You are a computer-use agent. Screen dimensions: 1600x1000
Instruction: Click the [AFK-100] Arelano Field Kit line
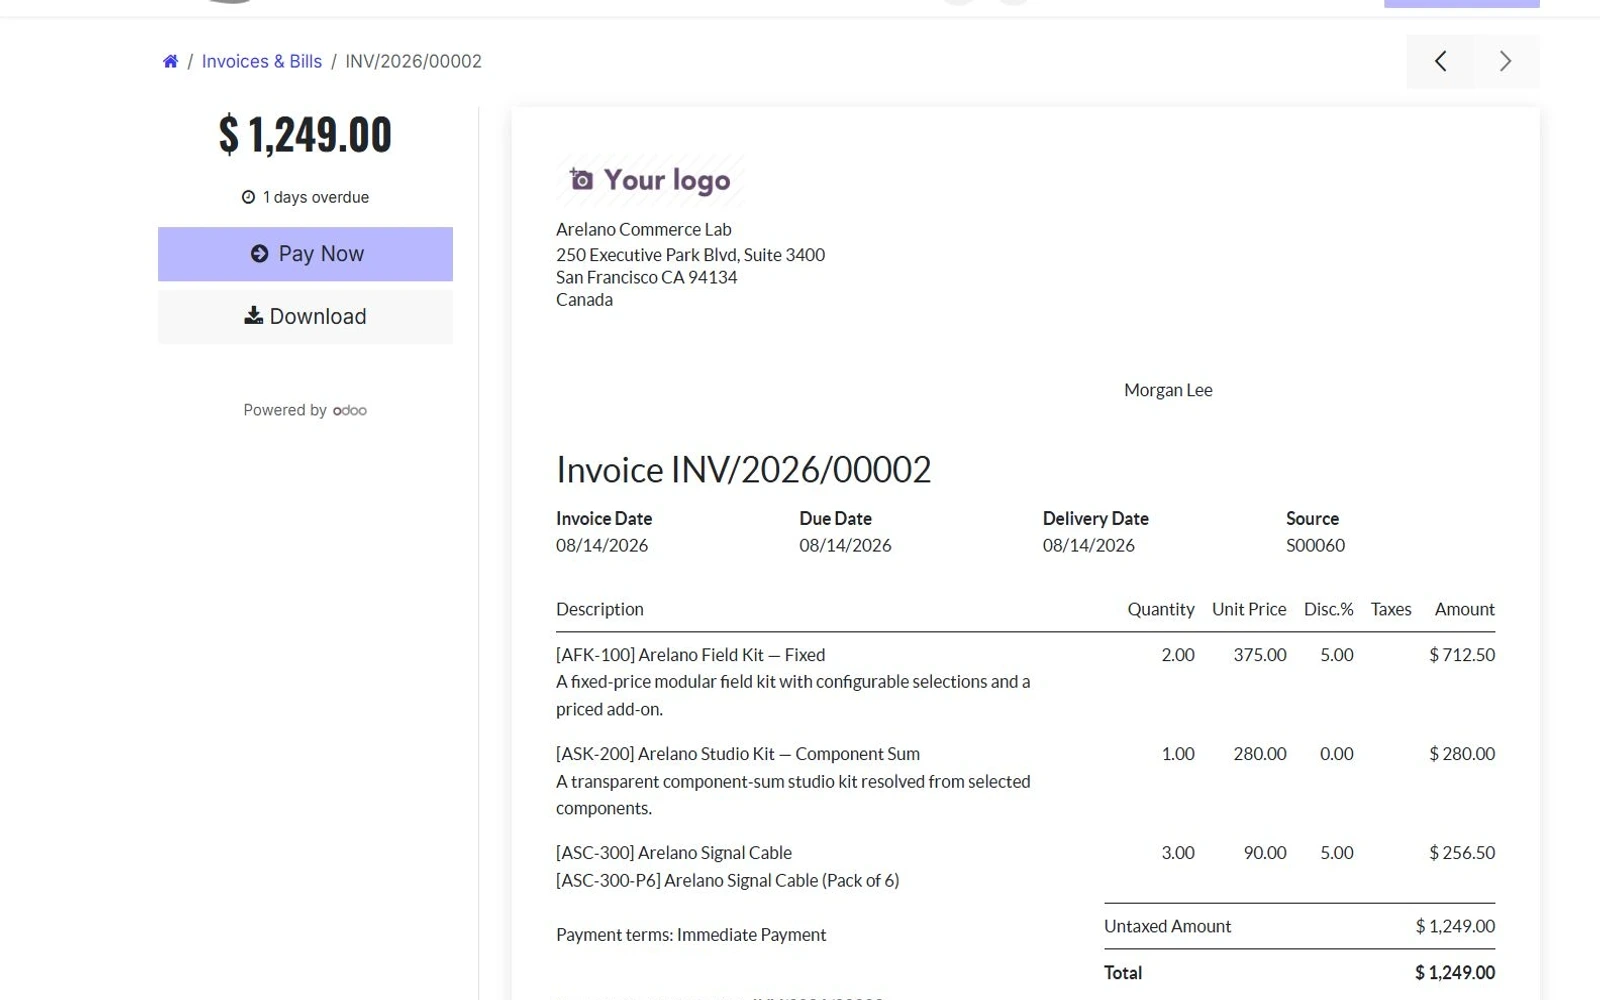[x=690, y=655]
